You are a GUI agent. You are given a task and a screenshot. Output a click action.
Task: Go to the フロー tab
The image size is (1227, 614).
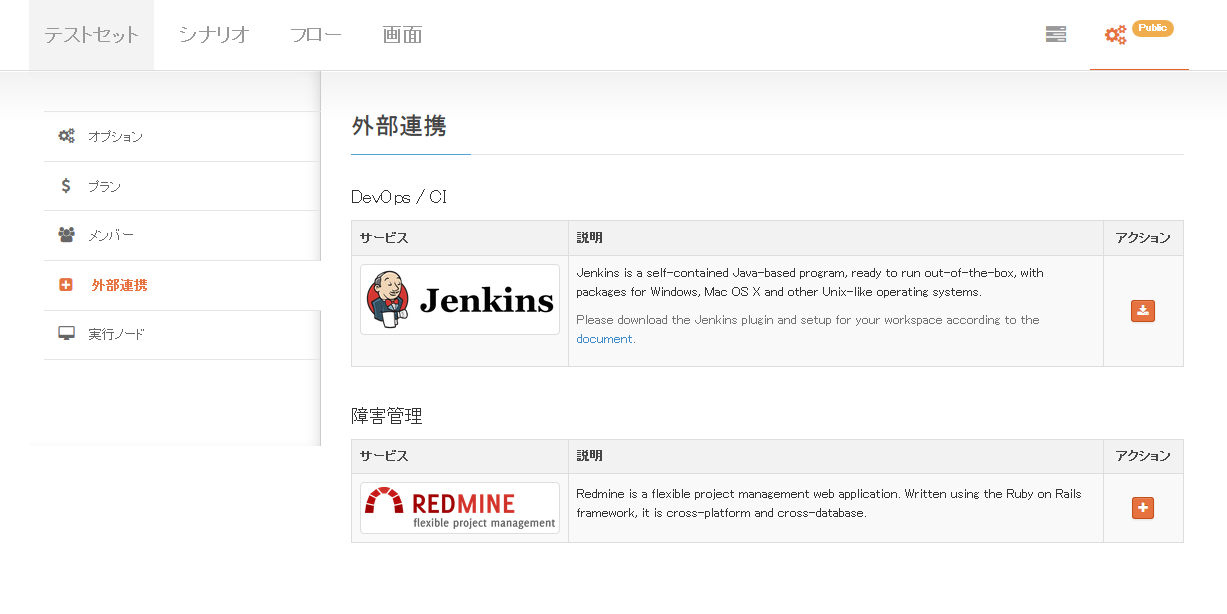(315, 35)
